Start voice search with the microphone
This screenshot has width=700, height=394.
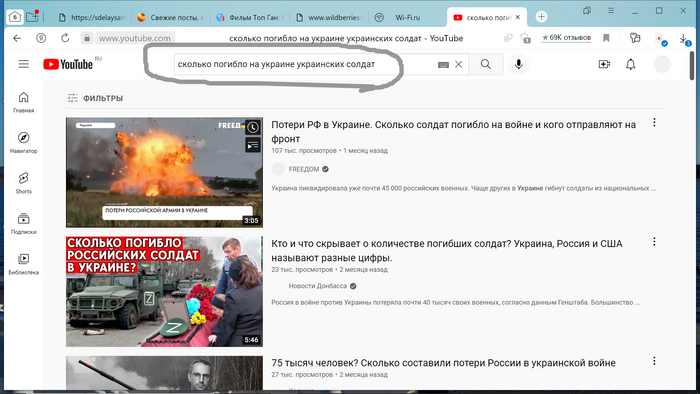tap(518, 64)
